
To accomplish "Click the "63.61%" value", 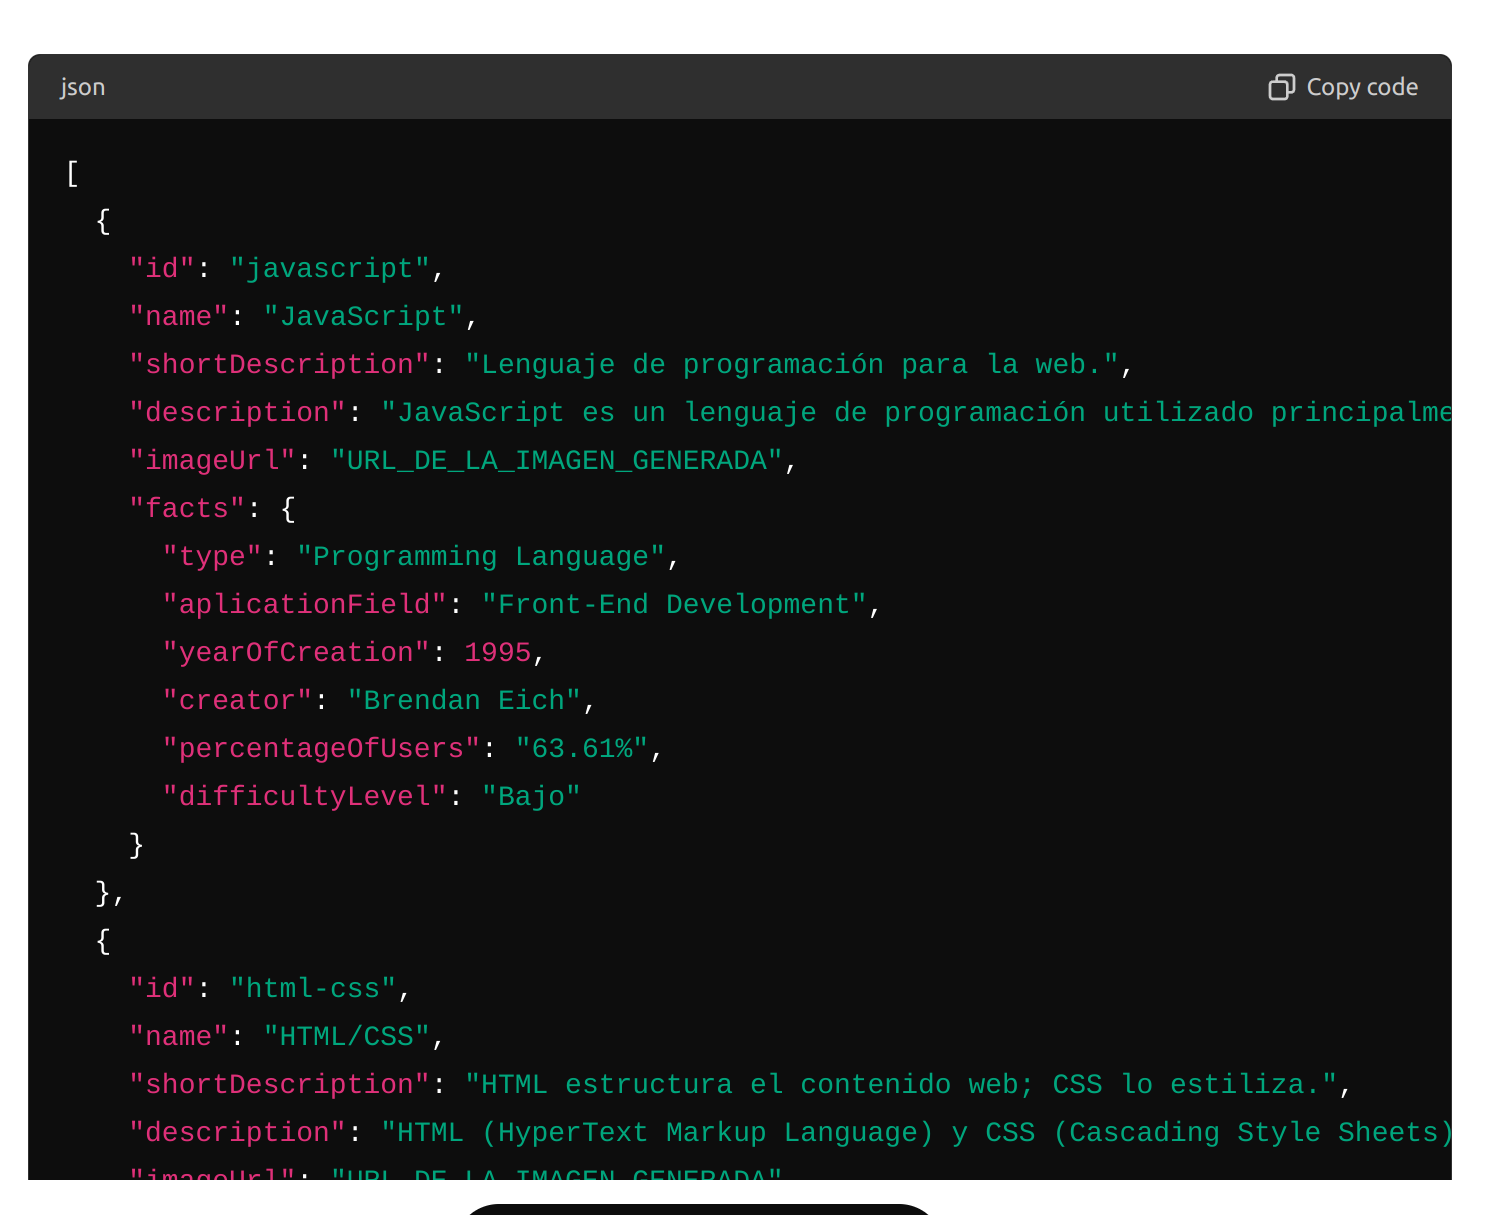I will [582, 749].
